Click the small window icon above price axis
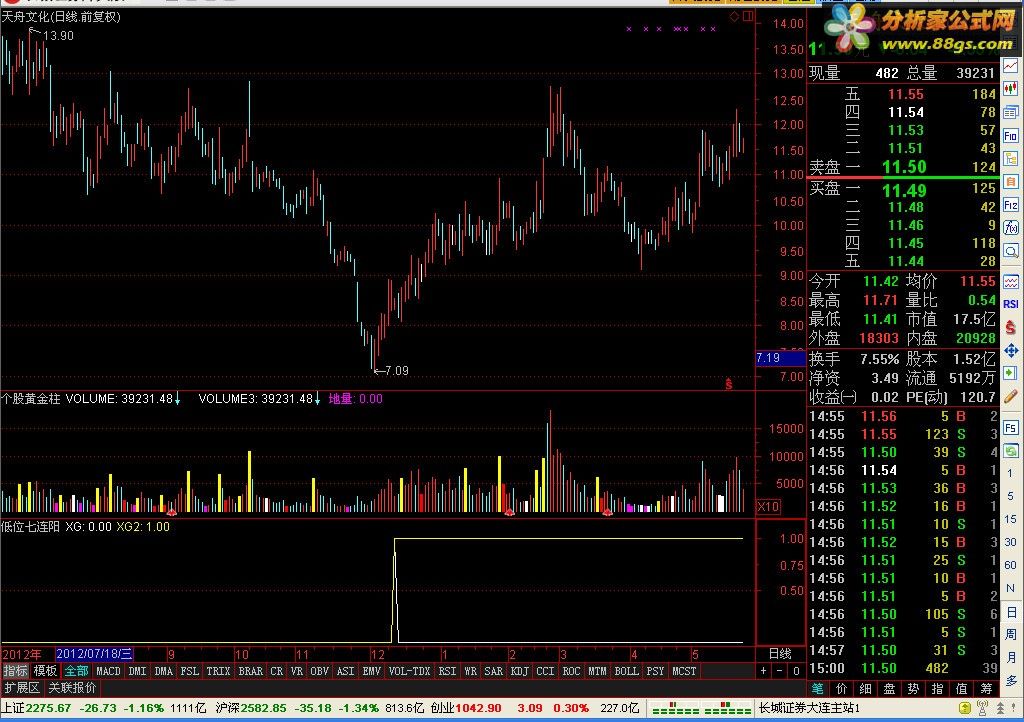This screenshot has height=722, width=1024. coord(748,16)
